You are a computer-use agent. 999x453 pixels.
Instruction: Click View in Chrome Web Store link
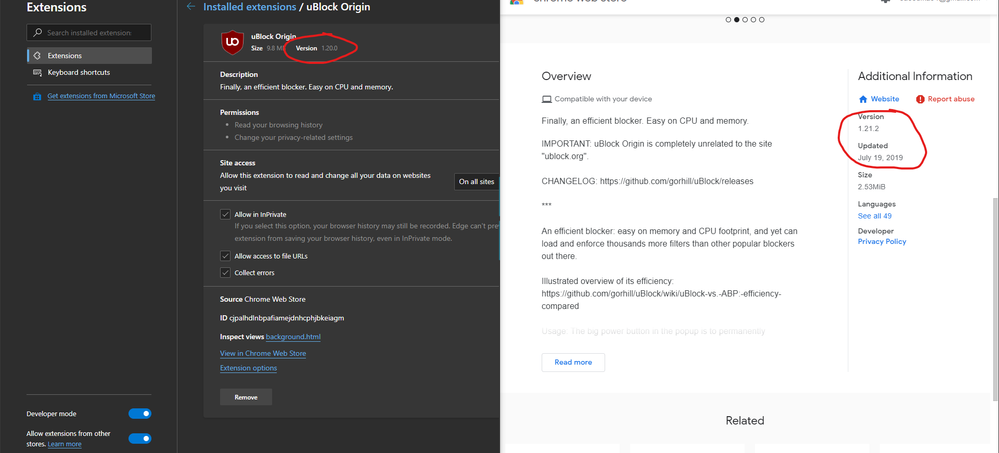[x=262, y=353]
